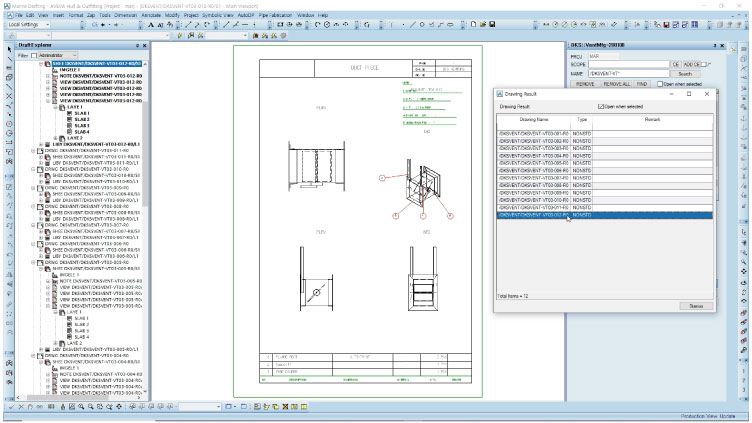This screenshot has height=423, width=752.
Task: Click the Dismiss button in Drawing Result dialog
Action: point(696,306)
